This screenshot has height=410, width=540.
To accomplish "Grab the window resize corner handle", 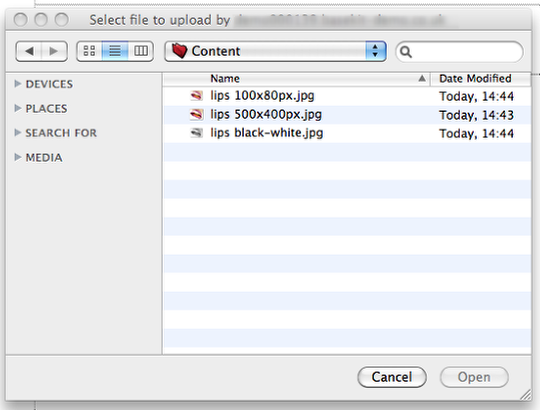I will [526, 395].
